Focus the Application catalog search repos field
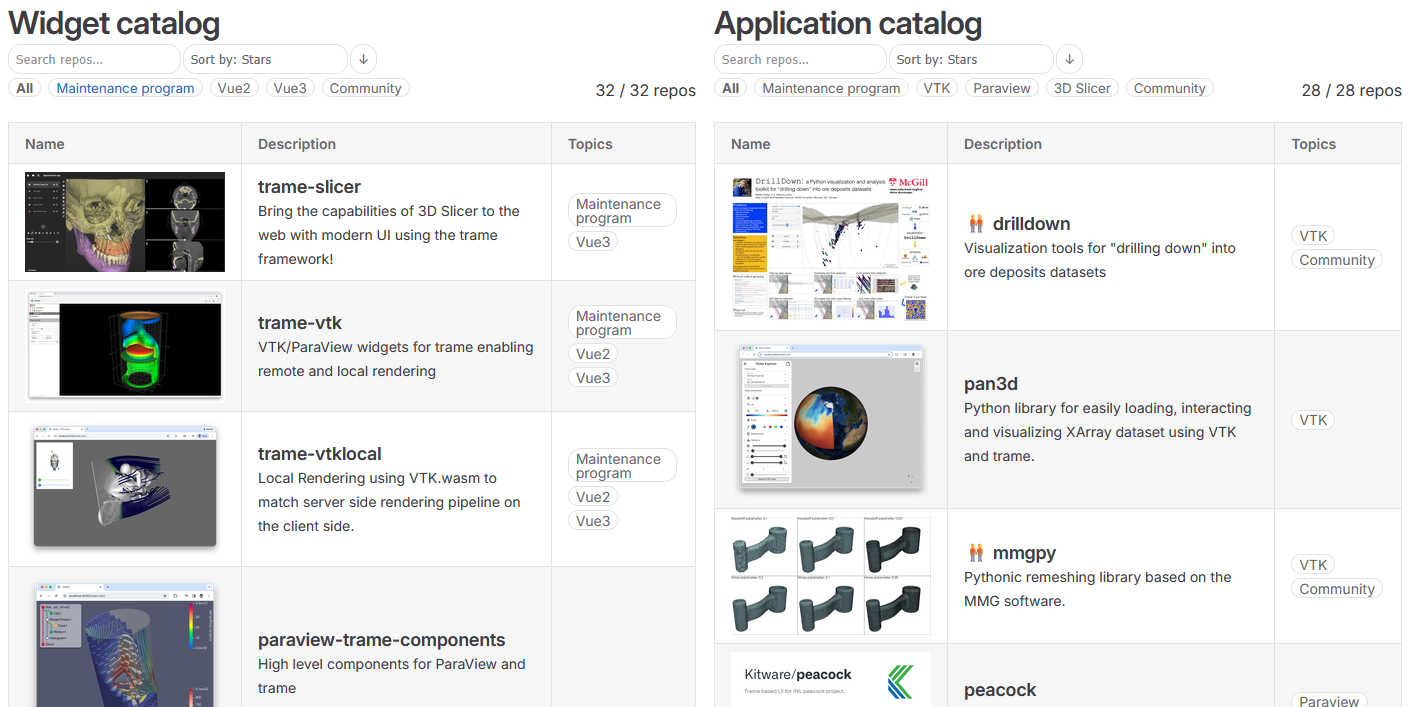 pyautogui.click(x=800, y=59)
